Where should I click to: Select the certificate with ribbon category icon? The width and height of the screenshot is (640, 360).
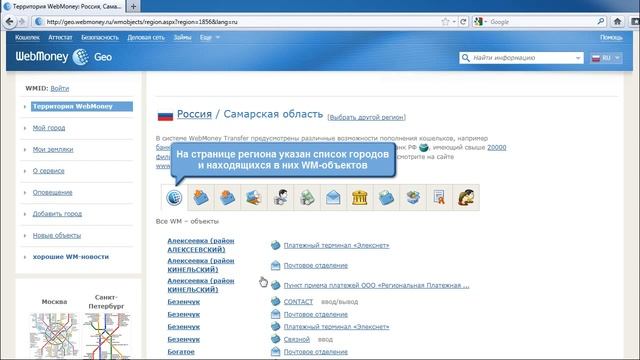click(x=439, y=198)
